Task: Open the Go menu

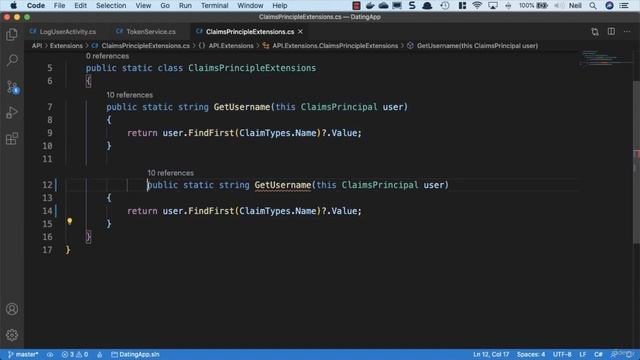Action: coord(165,5)
